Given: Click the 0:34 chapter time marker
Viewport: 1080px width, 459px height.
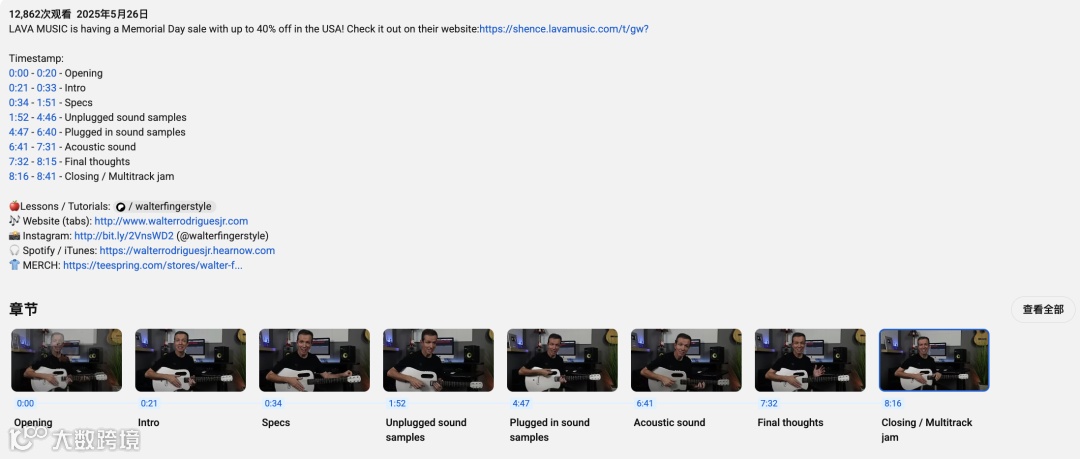Looking at the screenshot, I should [273, 404].
